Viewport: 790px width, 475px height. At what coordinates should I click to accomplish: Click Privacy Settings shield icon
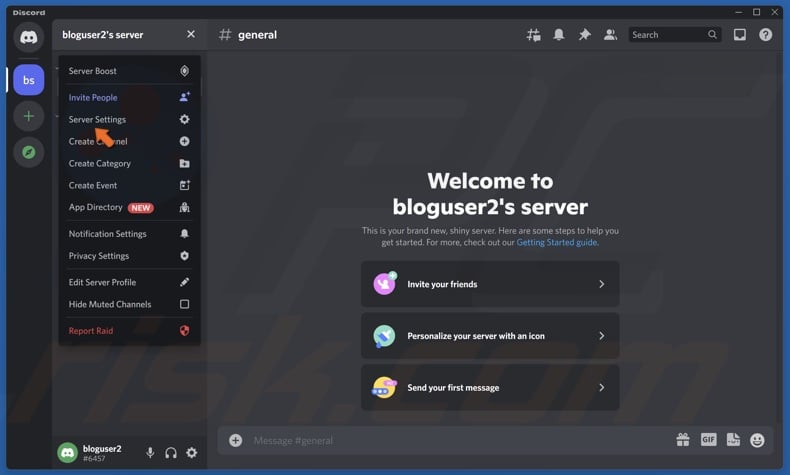pyautogui.click(x=185, y=256)
